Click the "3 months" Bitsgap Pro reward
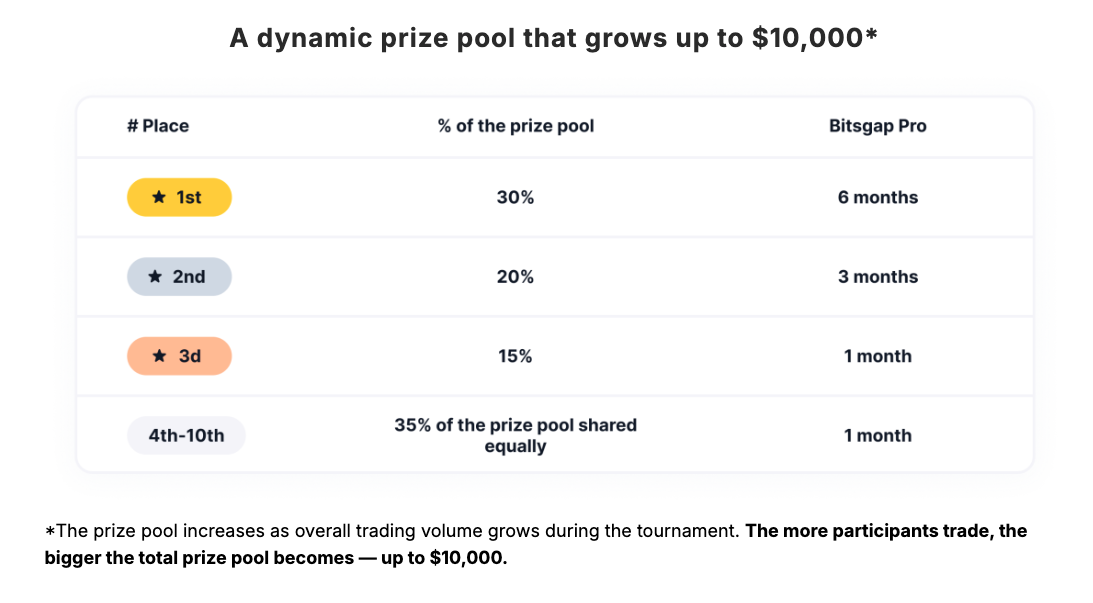Viewport: 1093px width, 603px height. [877, 277]
